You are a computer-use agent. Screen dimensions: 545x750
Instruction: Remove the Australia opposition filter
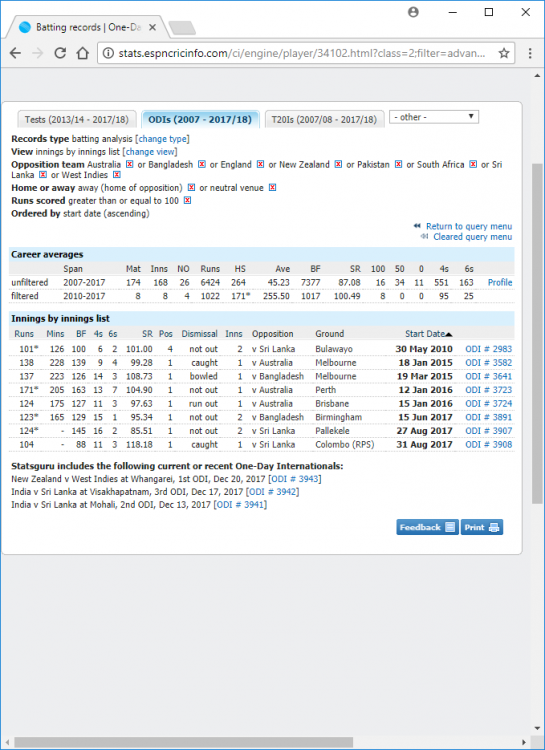point(129,164)
